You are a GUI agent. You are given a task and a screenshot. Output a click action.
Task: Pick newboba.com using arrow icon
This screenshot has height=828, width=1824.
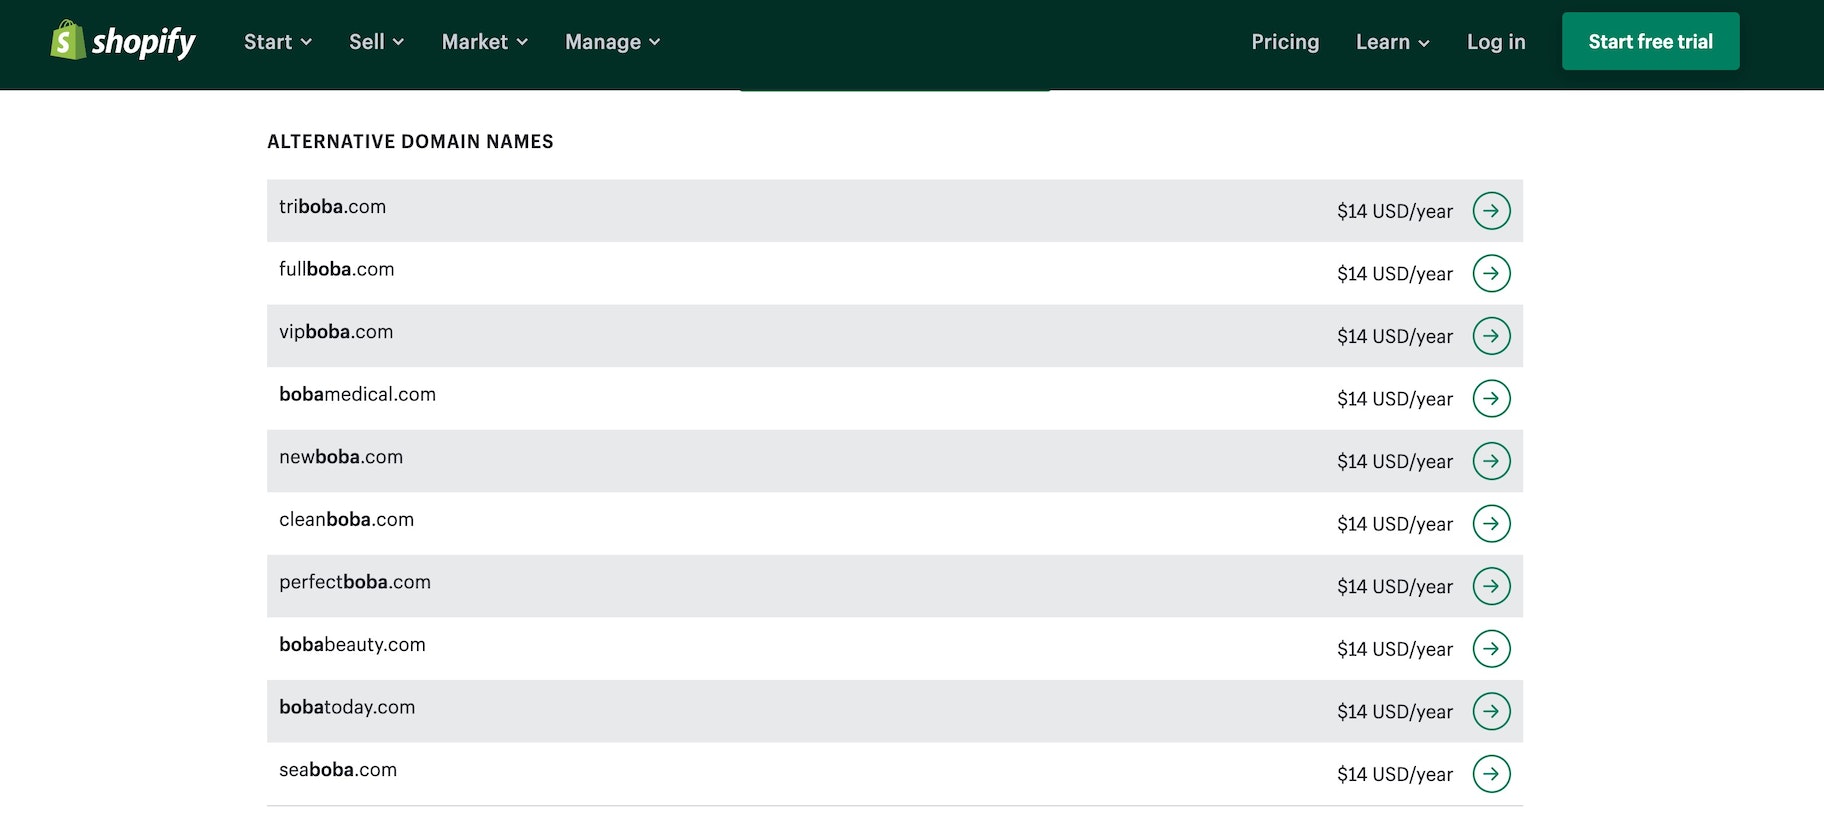tap(1491, 461)
